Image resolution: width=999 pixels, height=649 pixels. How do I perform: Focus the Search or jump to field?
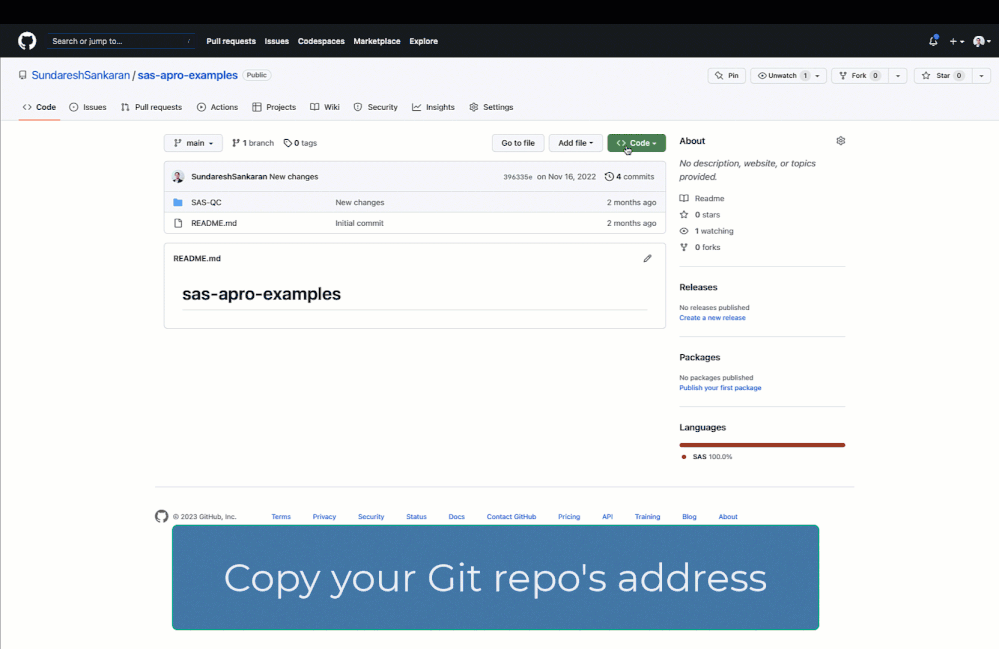120,41
